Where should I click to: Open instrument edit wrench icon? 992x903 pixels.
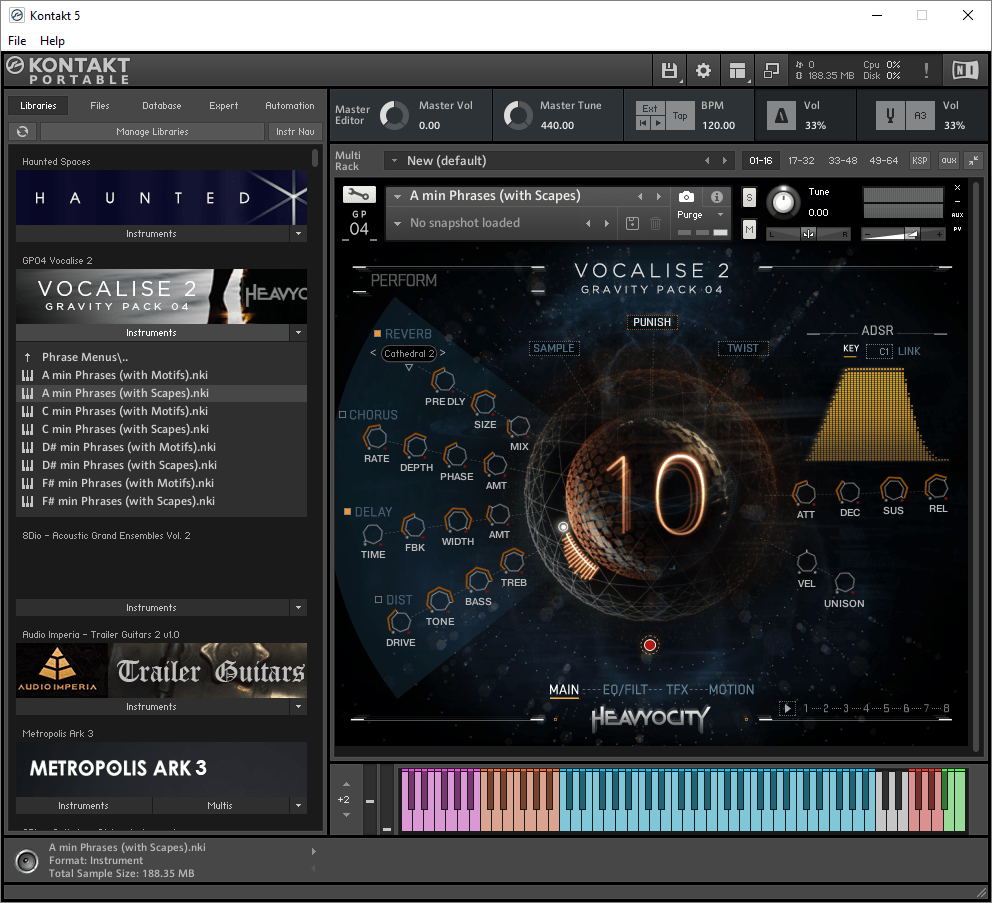click(x=359, y=195)
